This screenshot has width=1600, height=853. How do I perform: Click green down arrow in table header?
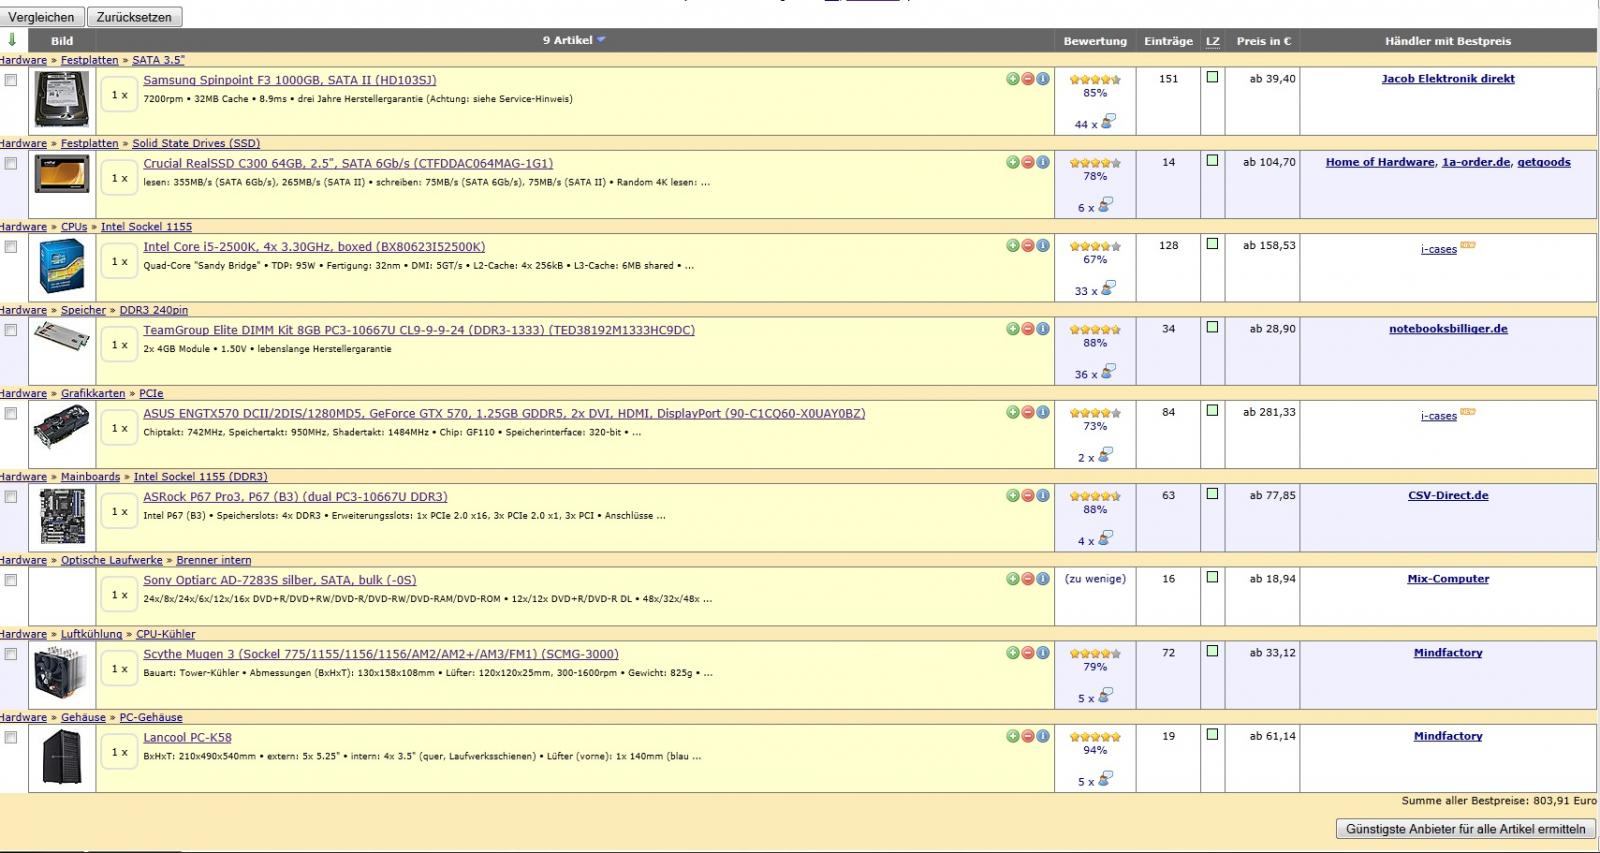click(x=12, y=40)
